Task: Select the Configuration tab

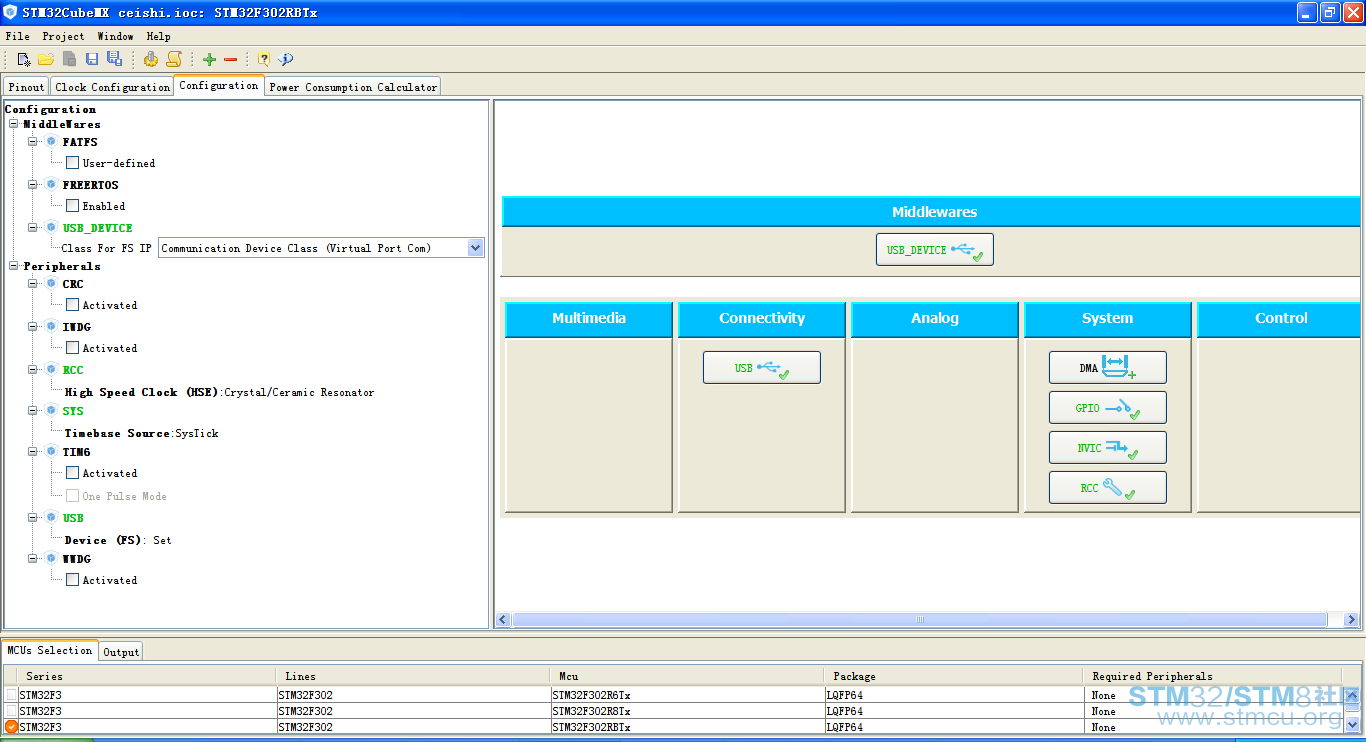Action: coord(219,85)
